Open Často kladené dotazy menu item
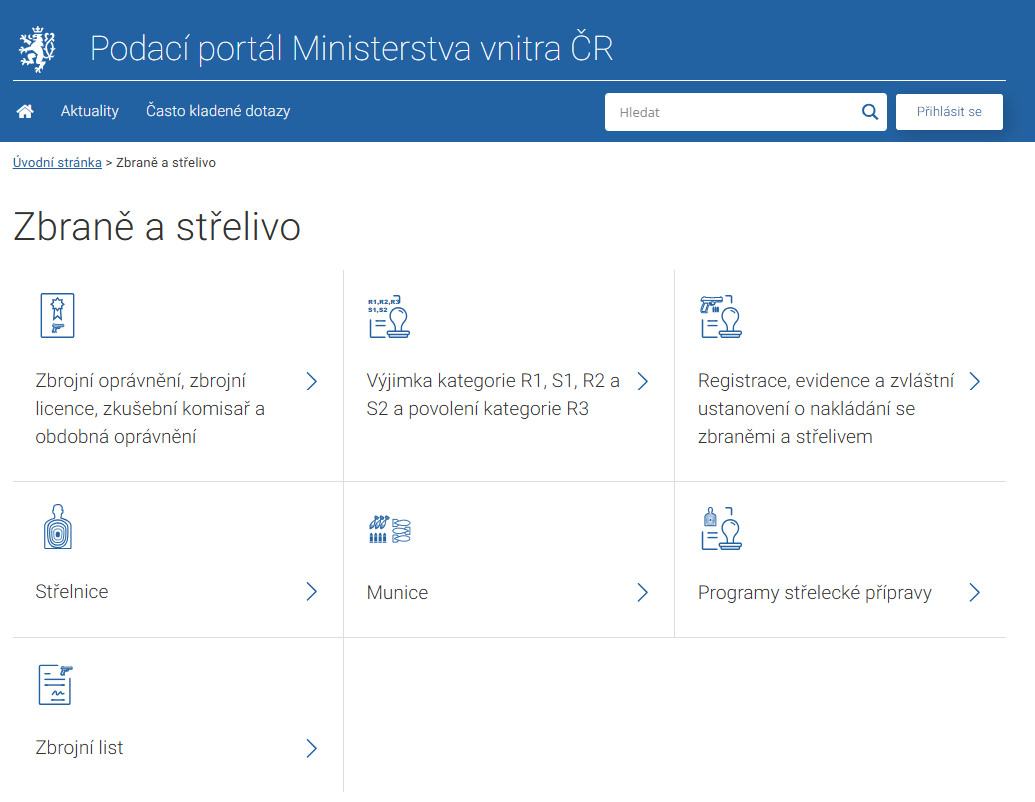This screenshot has width=1035, height=802. [218, 111]
